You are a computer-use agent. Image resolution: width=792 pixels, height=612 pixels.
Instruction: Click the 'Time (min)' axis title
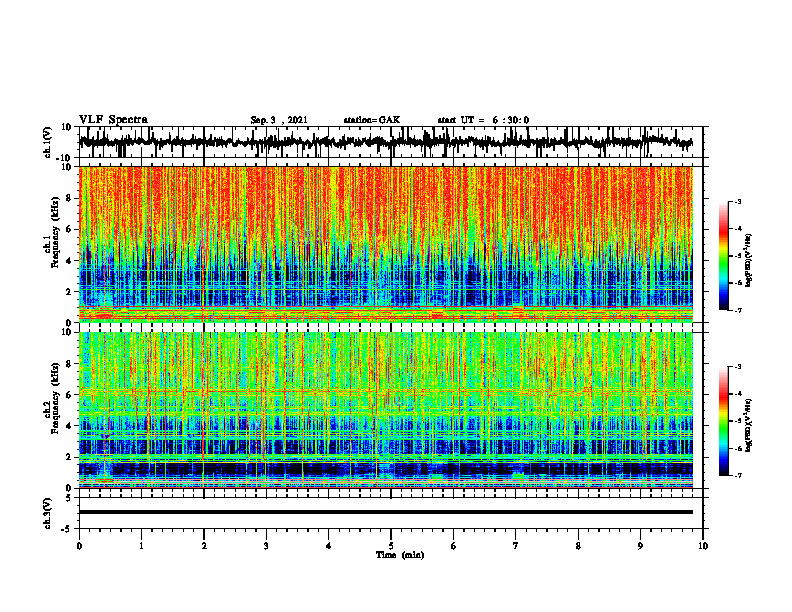point(400,555)
